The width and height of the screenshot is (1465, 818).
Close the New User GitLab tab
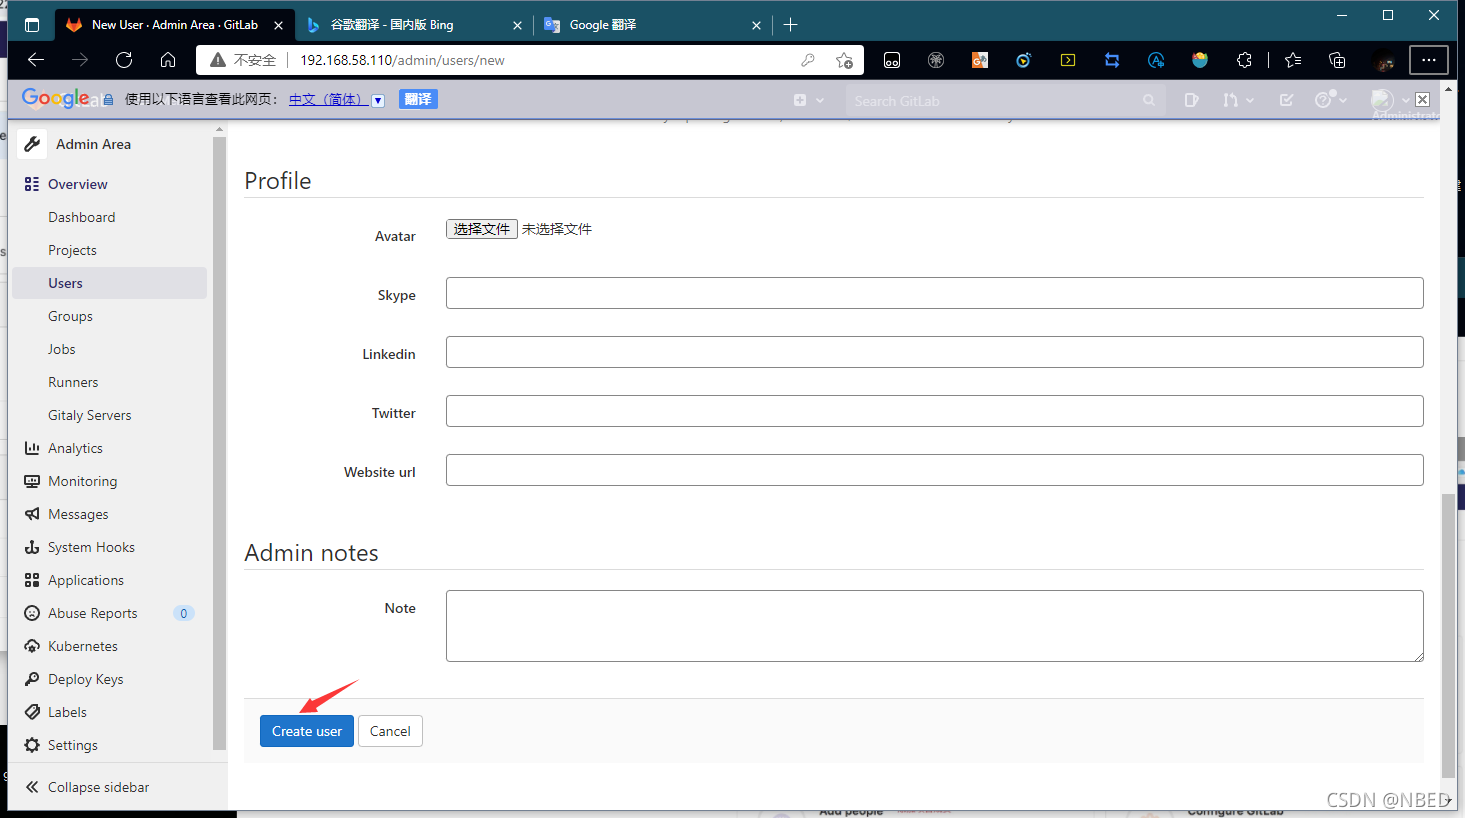click(x=278, y=25)
